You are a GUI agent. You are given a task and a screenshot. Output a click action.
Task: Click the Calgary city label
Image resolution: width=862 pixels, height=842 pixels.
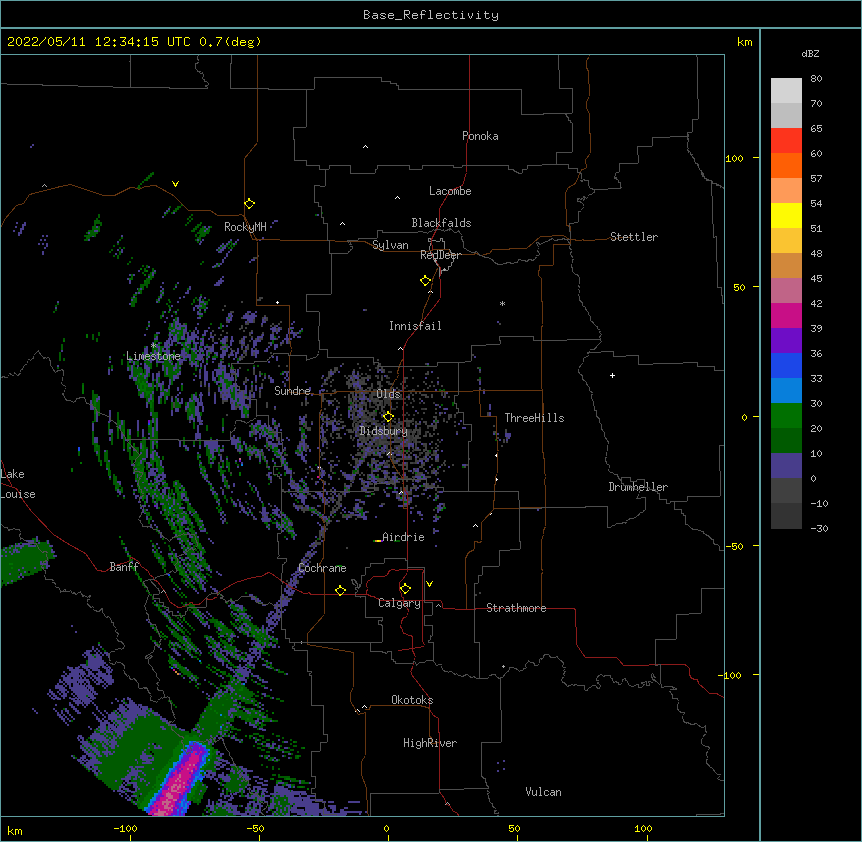[399, 603]
